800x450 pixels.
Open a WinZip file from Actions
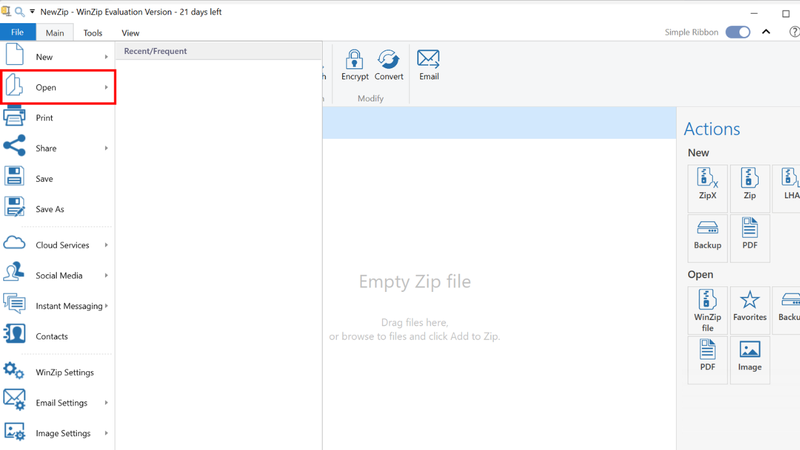[707, 310]
